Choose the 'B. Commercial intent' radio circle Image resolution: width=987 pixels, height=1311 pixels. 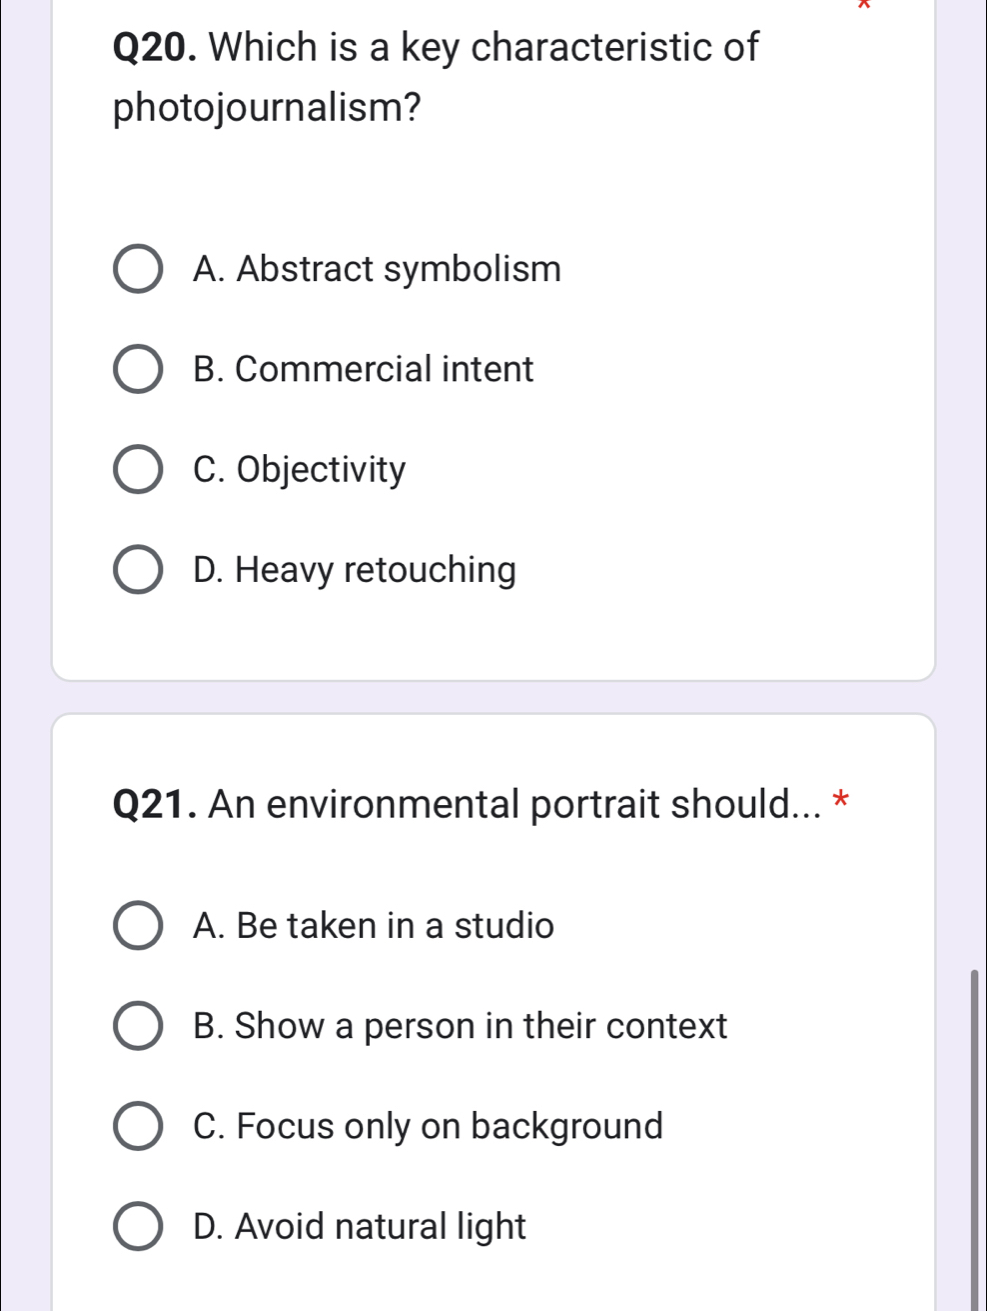pyautogui.click(x=138, y=369)
